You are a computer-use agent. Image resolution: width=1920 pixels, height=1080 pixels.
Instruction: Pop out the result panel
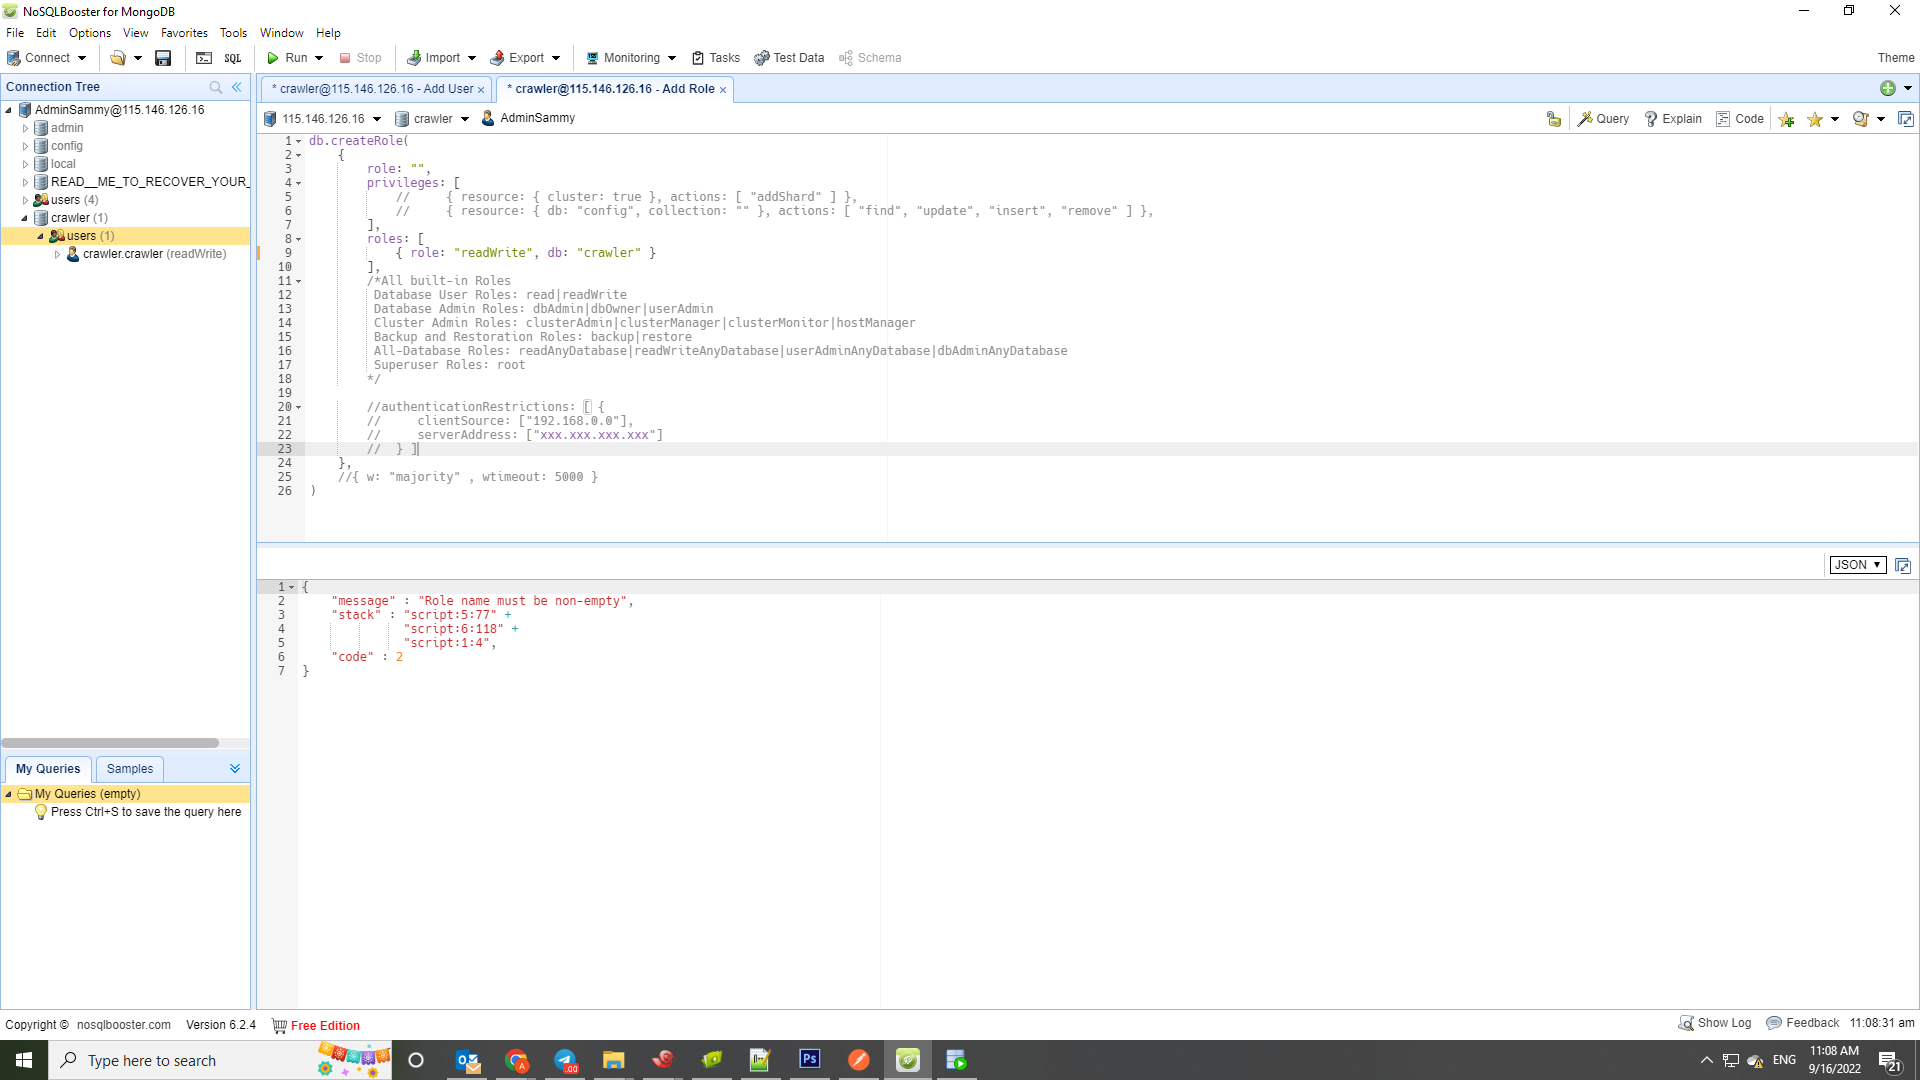point(1902,566)
